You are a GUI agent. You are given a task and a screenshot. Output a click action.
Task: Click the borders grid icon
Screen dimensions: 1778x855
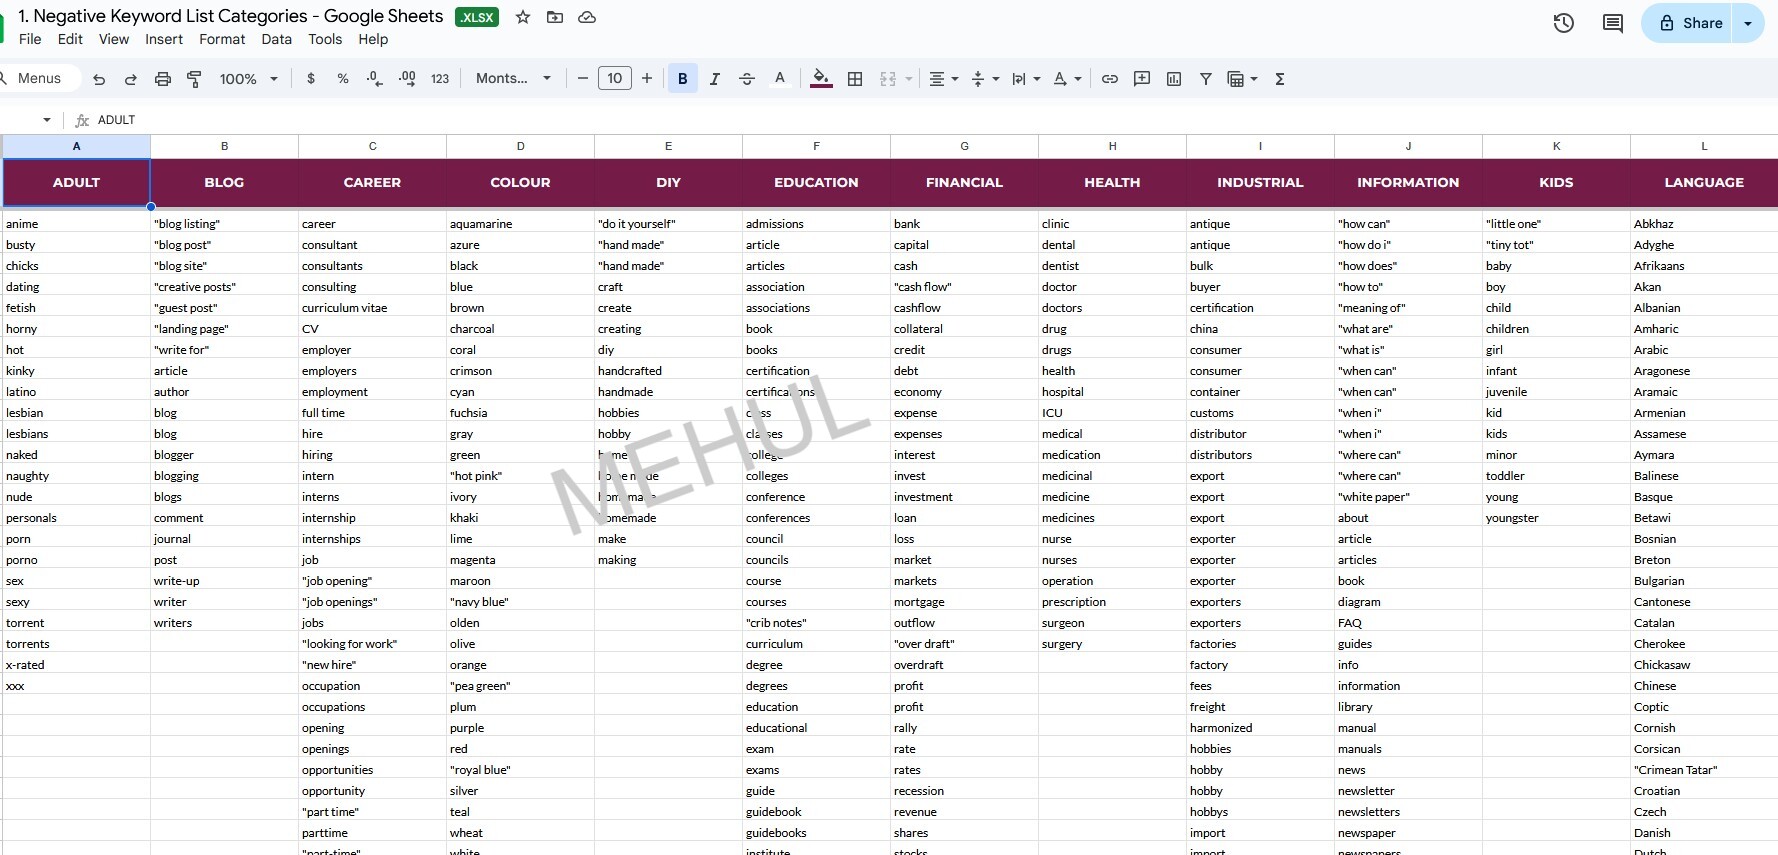(x=855, y=79)
